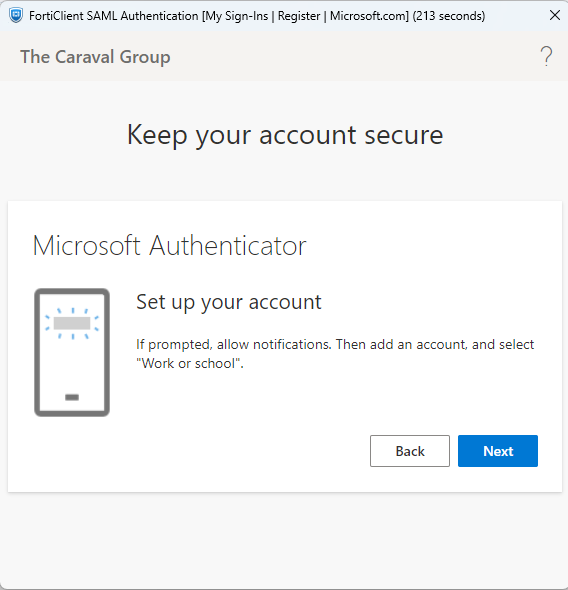Click the FortiClient shield icon in title bar

coord(16,15)
